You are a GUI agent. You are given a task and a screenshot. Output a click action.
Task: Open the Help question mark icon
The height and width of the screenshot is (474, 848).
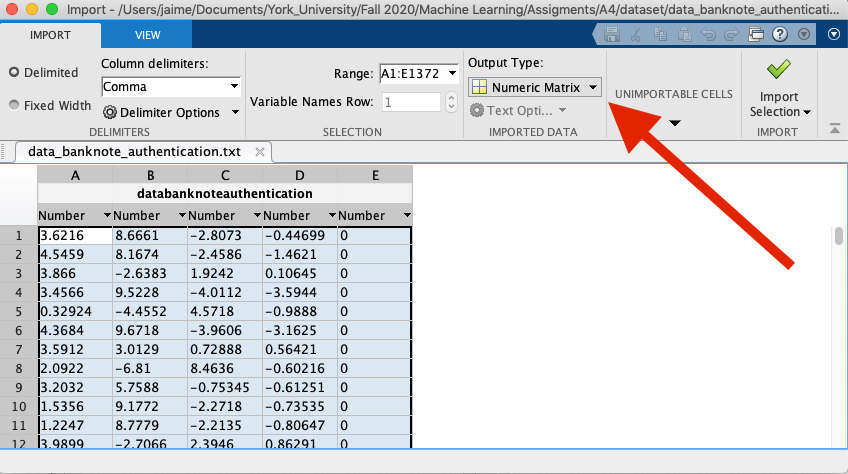click(779, 35)
